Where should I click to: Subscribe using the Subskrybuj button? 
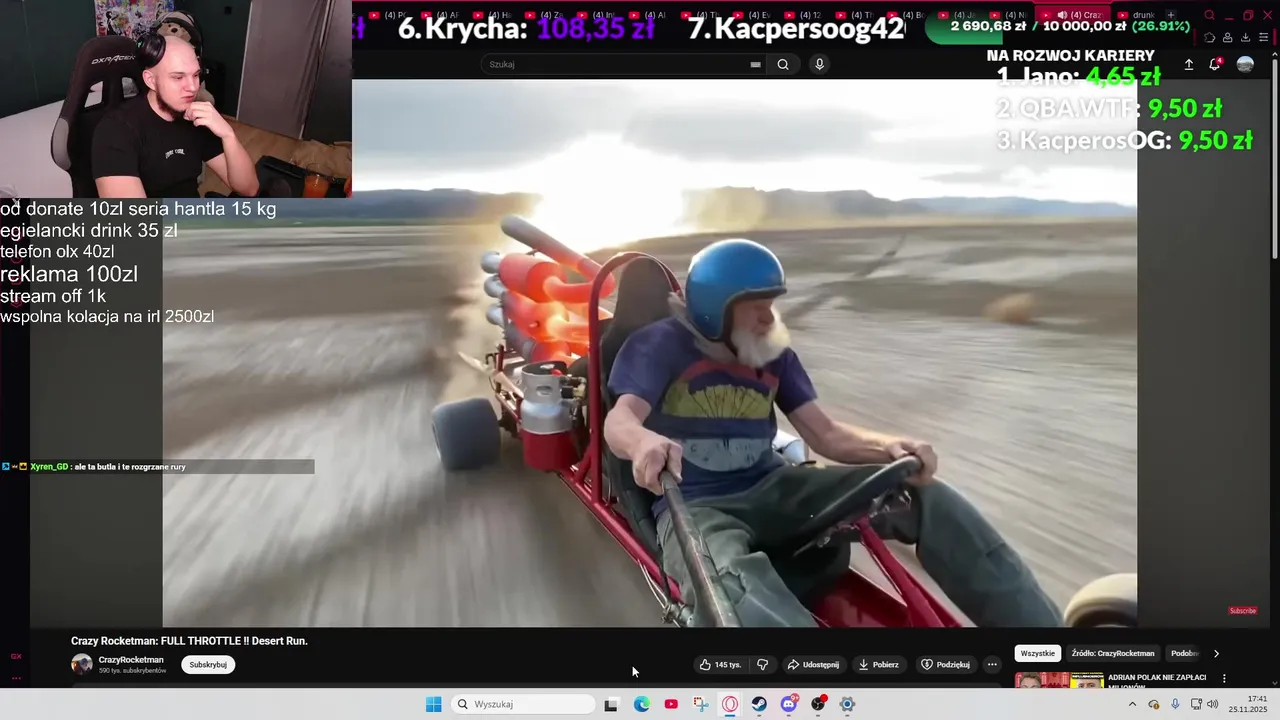point(208,664)
